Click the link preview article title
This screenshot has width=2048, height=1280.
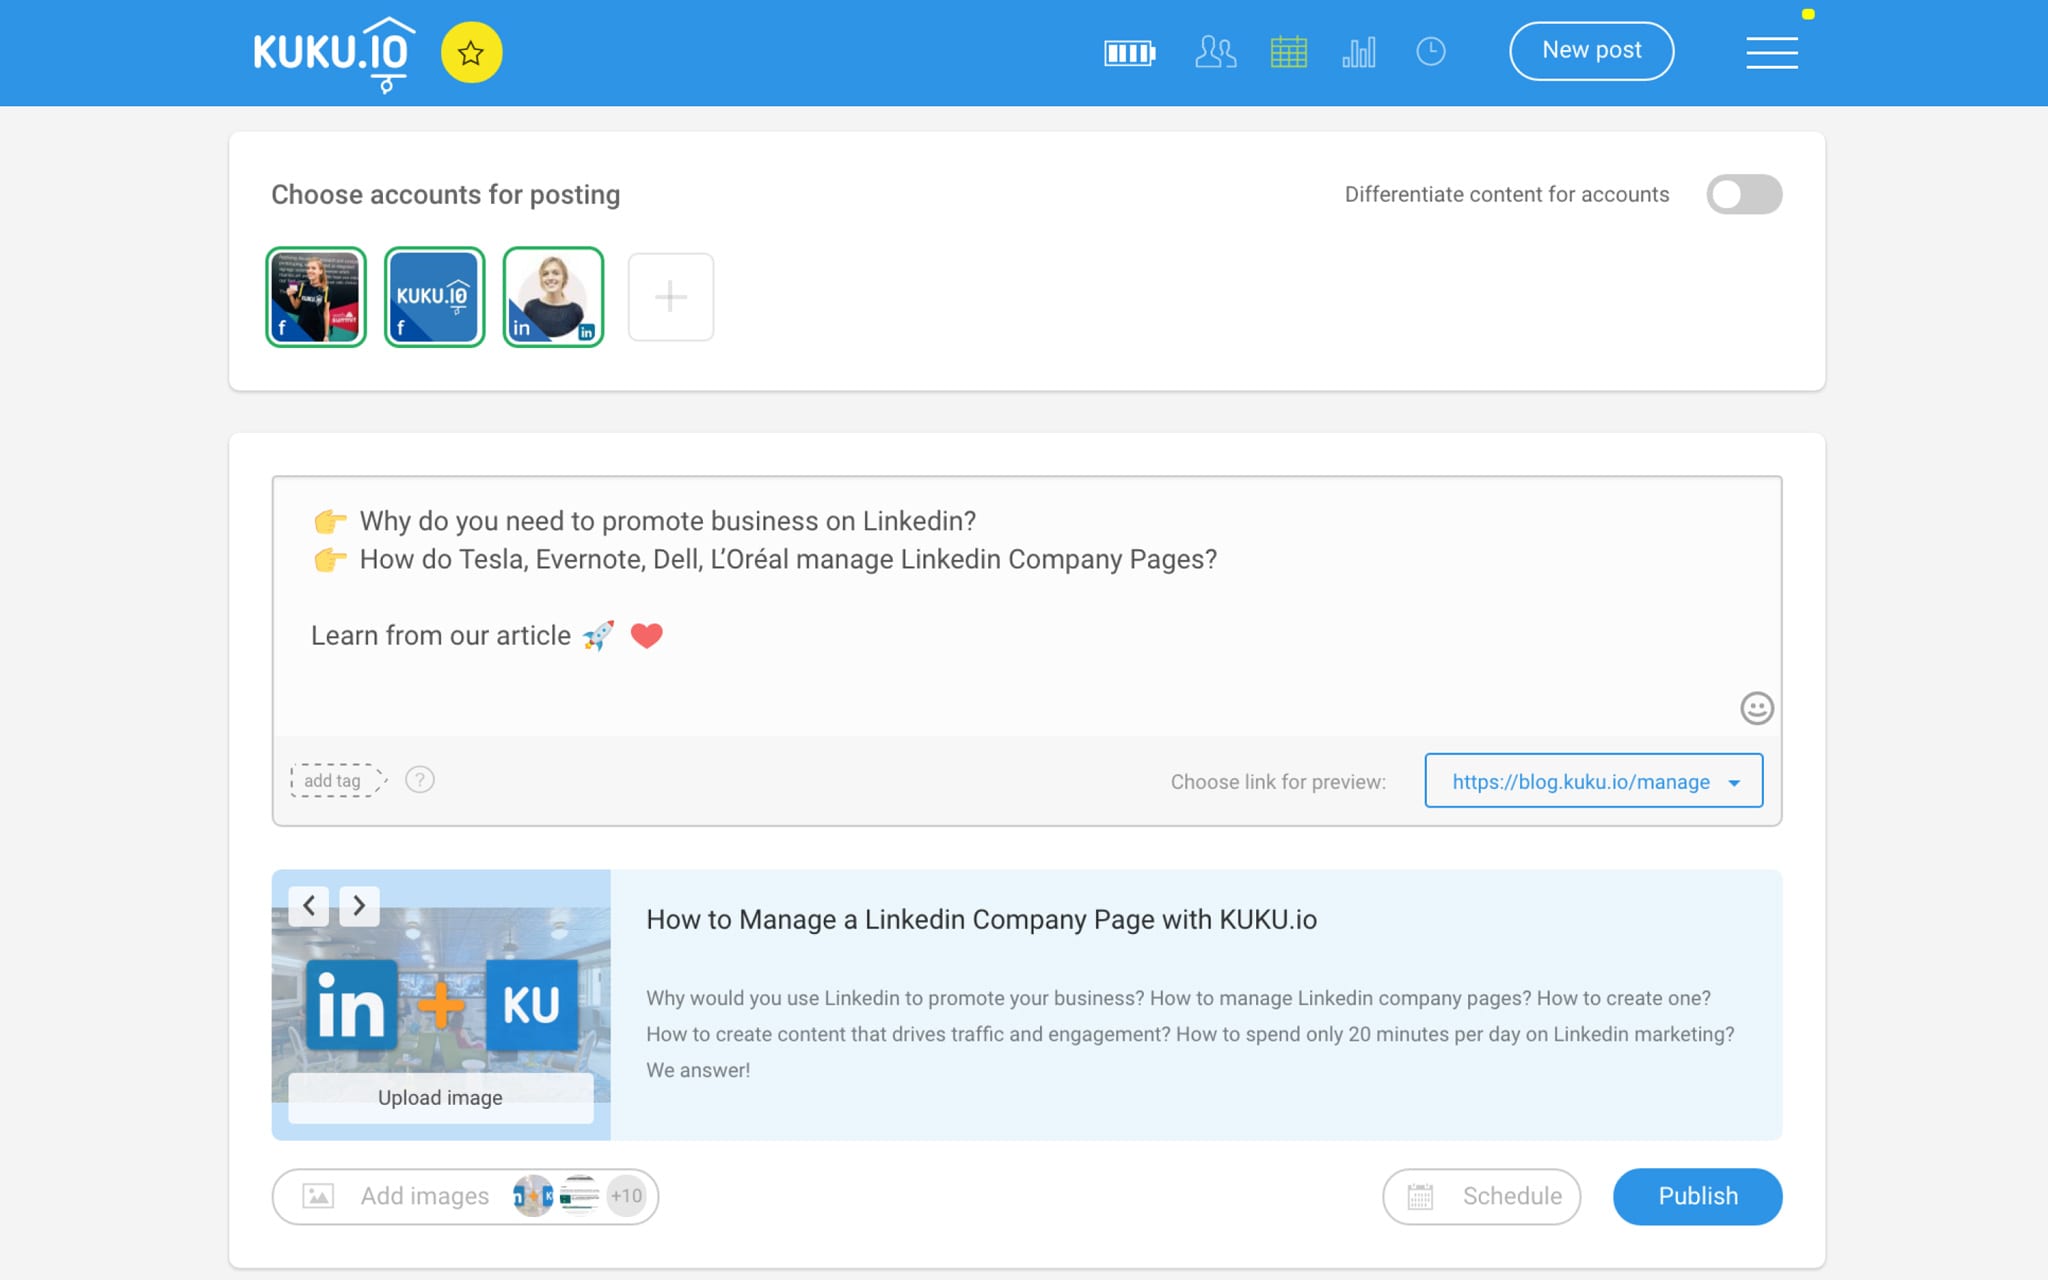click(x=981, y=920)
